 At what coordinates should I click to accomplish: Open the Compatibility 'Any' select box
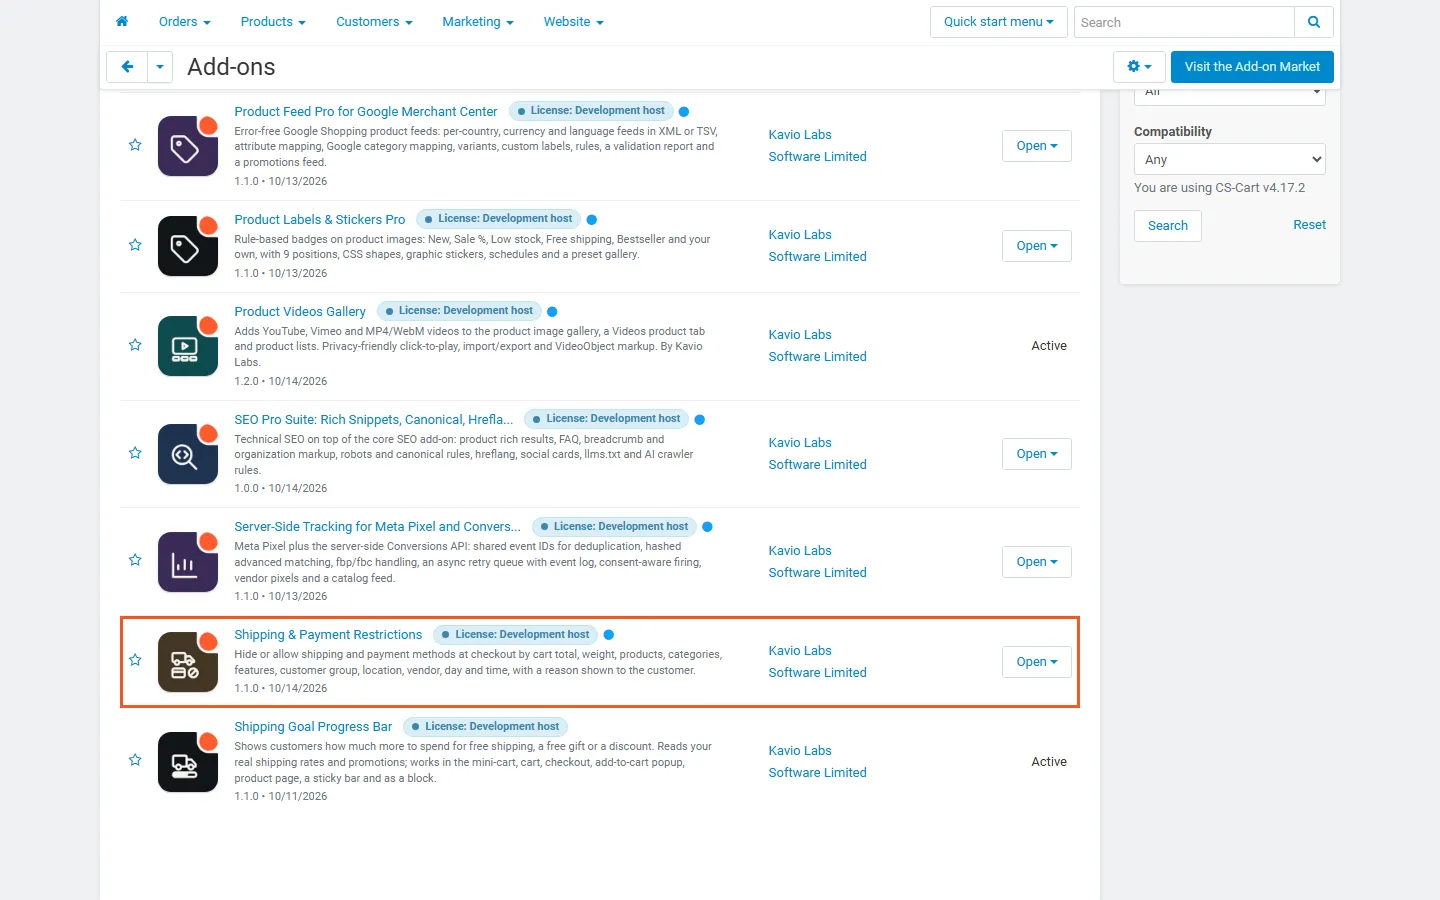point(1230,159)
